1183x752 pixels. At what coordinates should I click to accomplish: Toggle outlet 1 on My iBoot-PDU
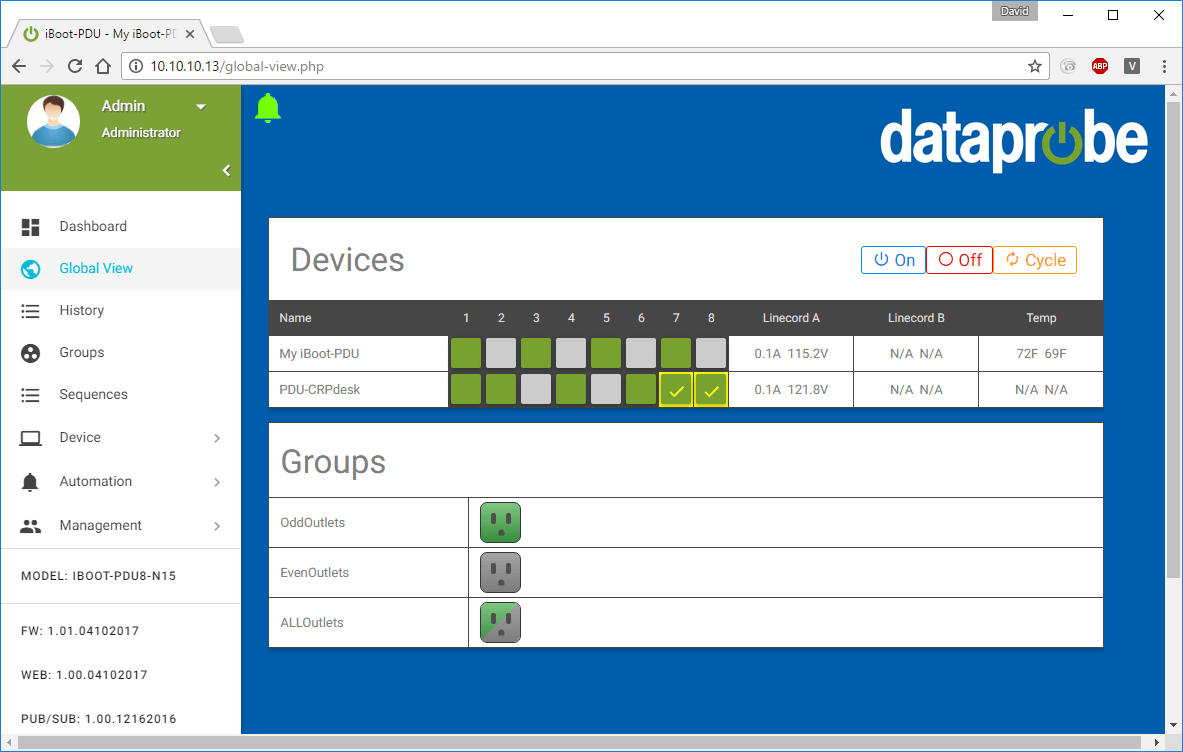click(x=466, y=352)
